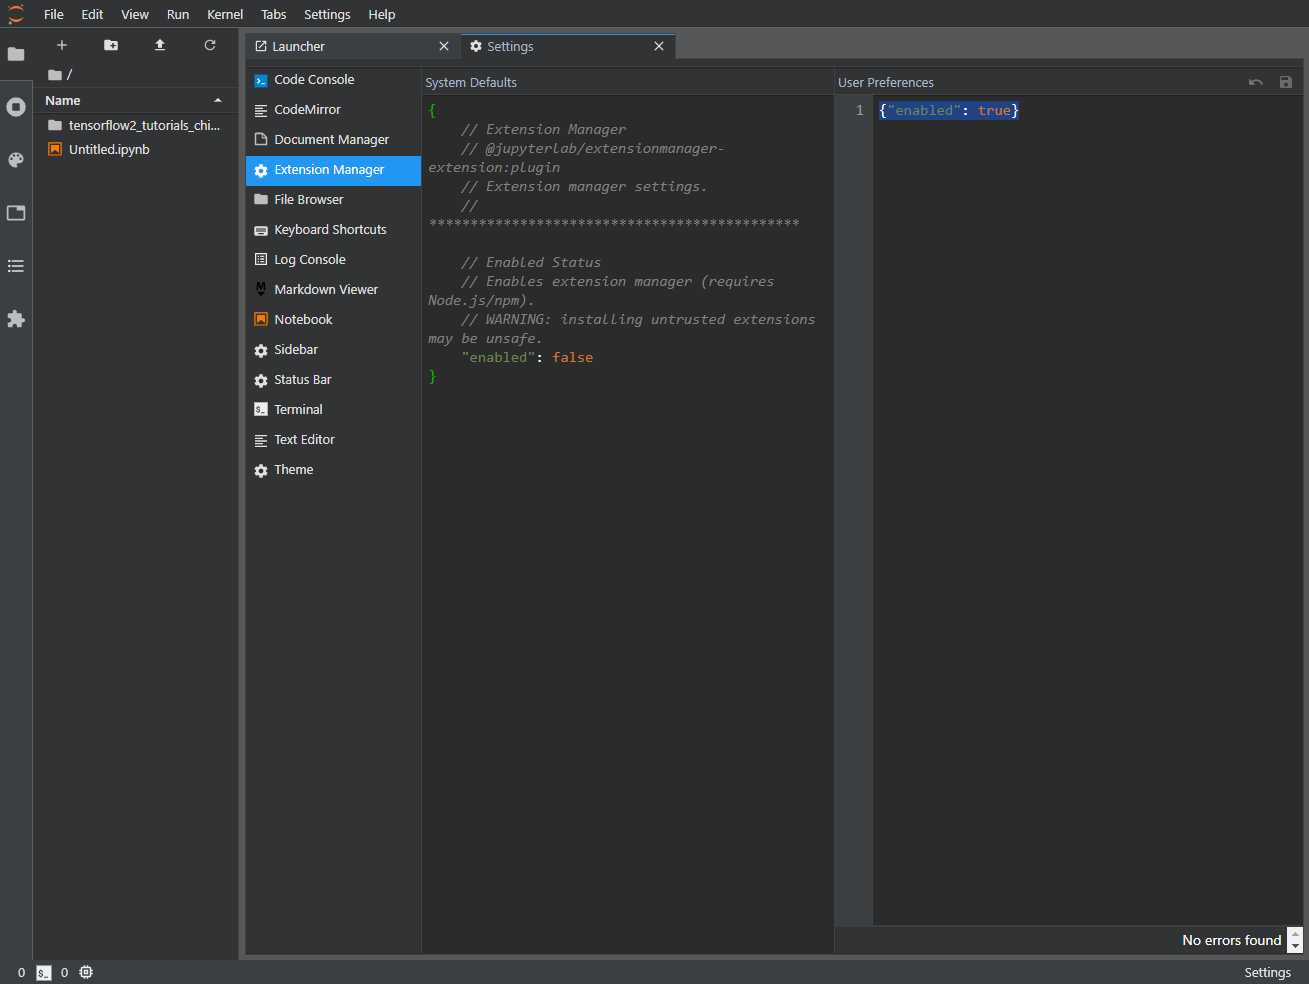Image resolution: width=1309 pixels, height=984 pixels.
Task: Open the Extension Manager puzzle icon in sidebar
Action: click(x=16, y=319)
